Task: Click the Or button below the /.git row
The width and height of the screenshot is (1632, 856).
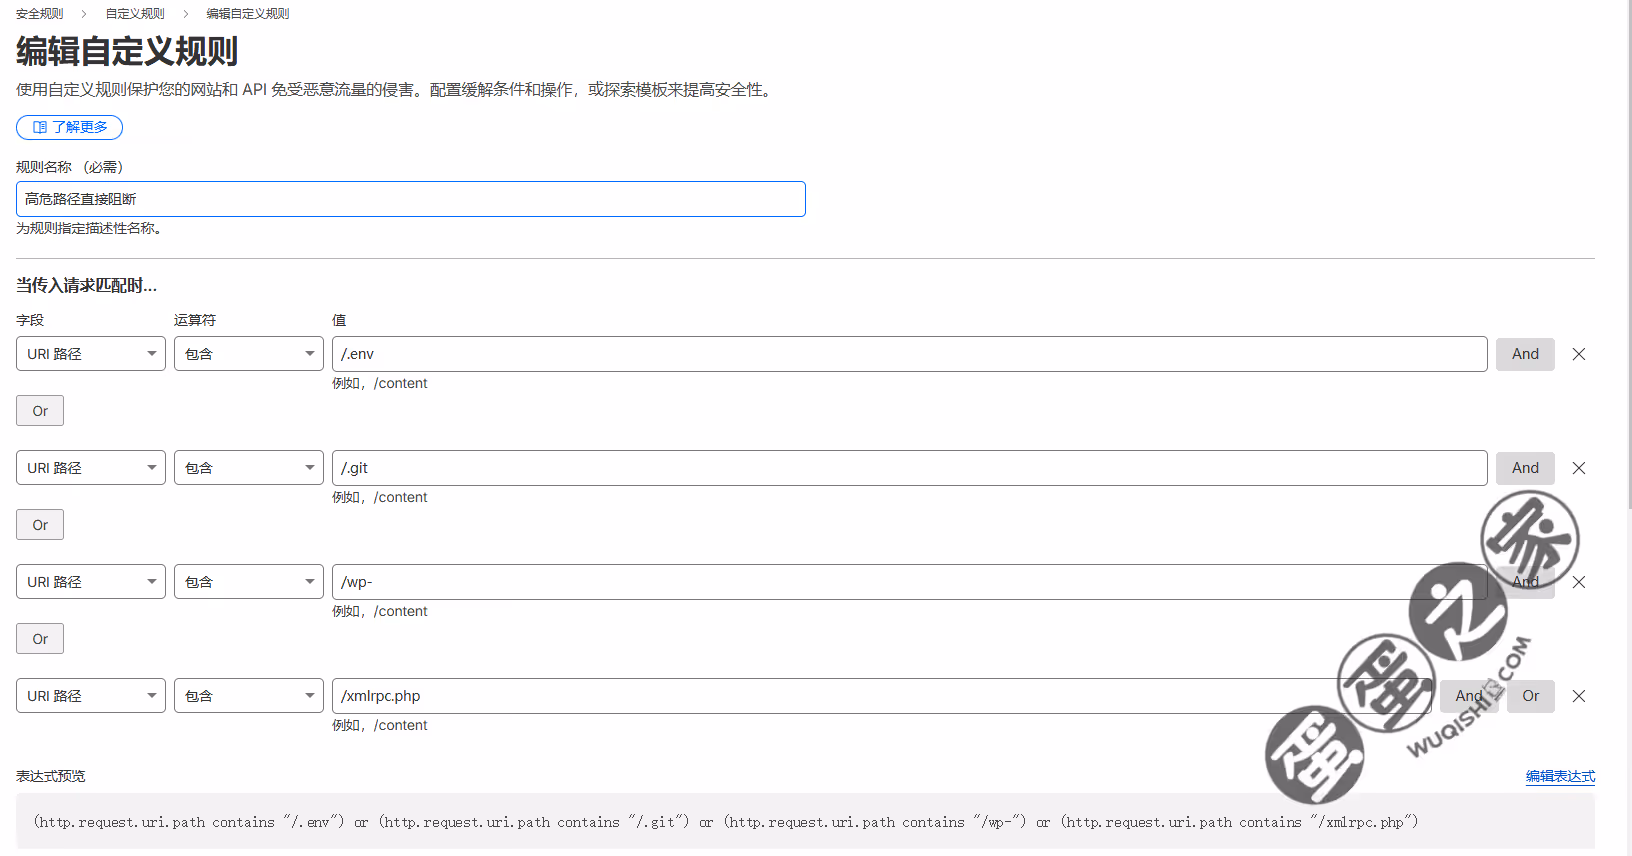Action: click(40, 525)
